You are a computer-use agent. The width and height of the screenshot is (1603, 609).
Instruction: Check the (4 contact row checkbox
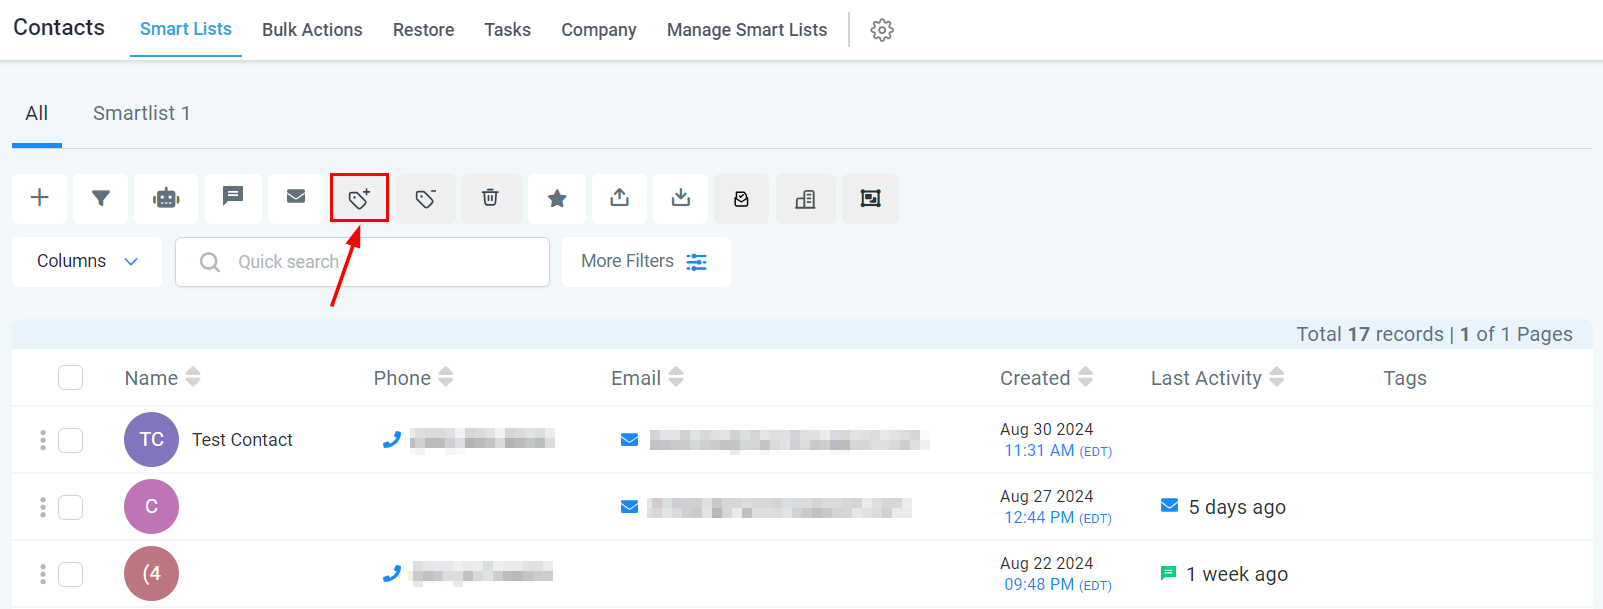coord(70,574)
